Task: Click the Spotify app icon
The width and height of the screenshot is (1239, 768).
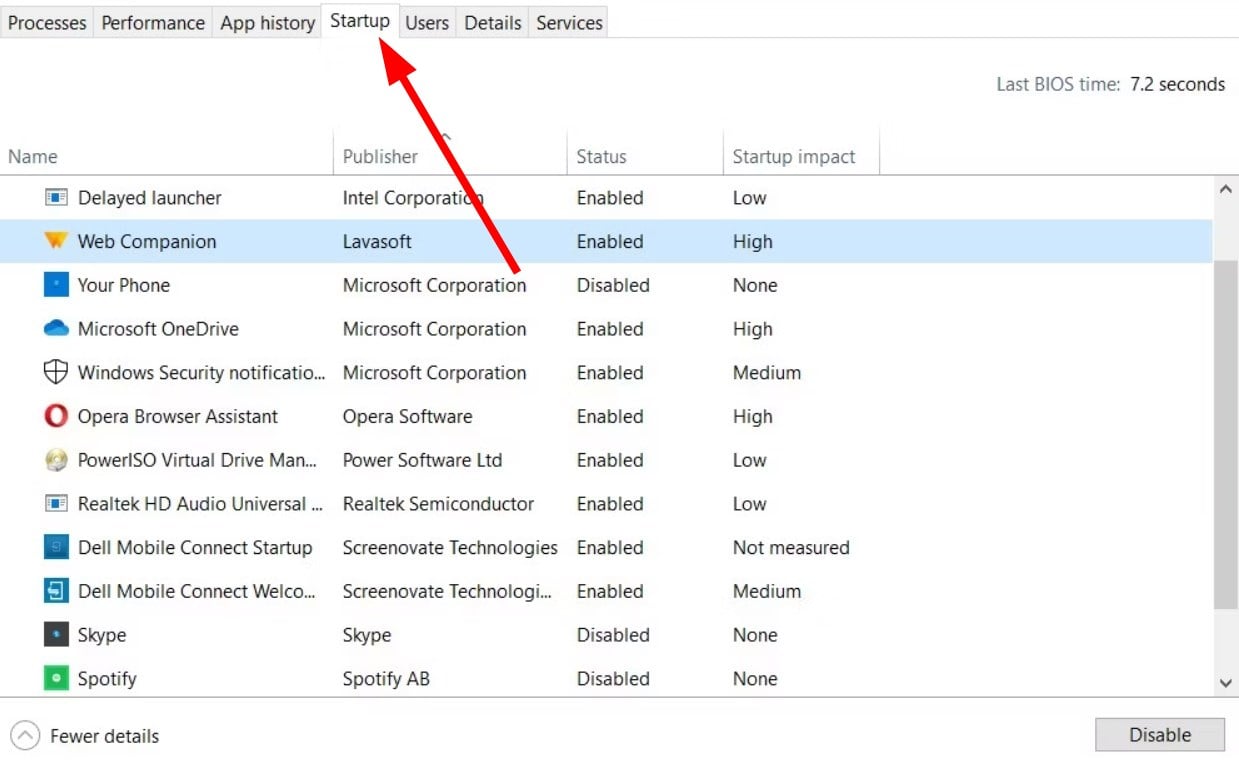Action: [x=56, y=679]
